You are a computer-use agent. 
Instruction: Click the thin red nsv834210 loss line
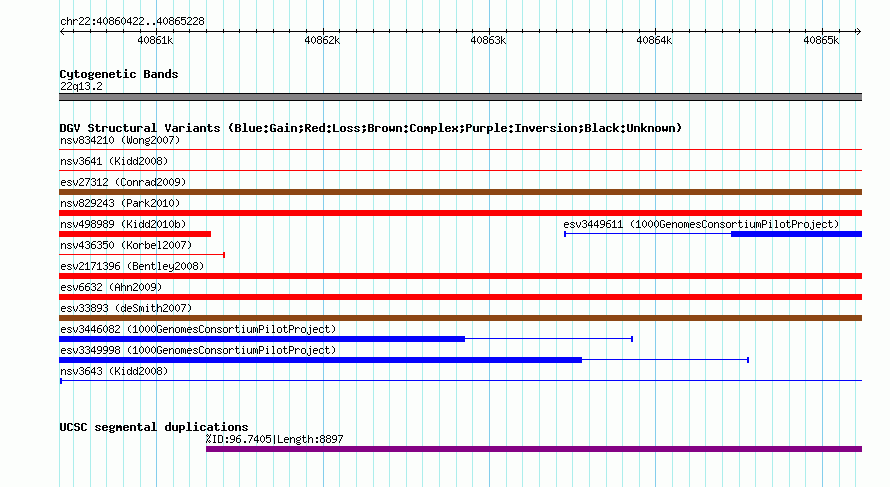point(460,149)
